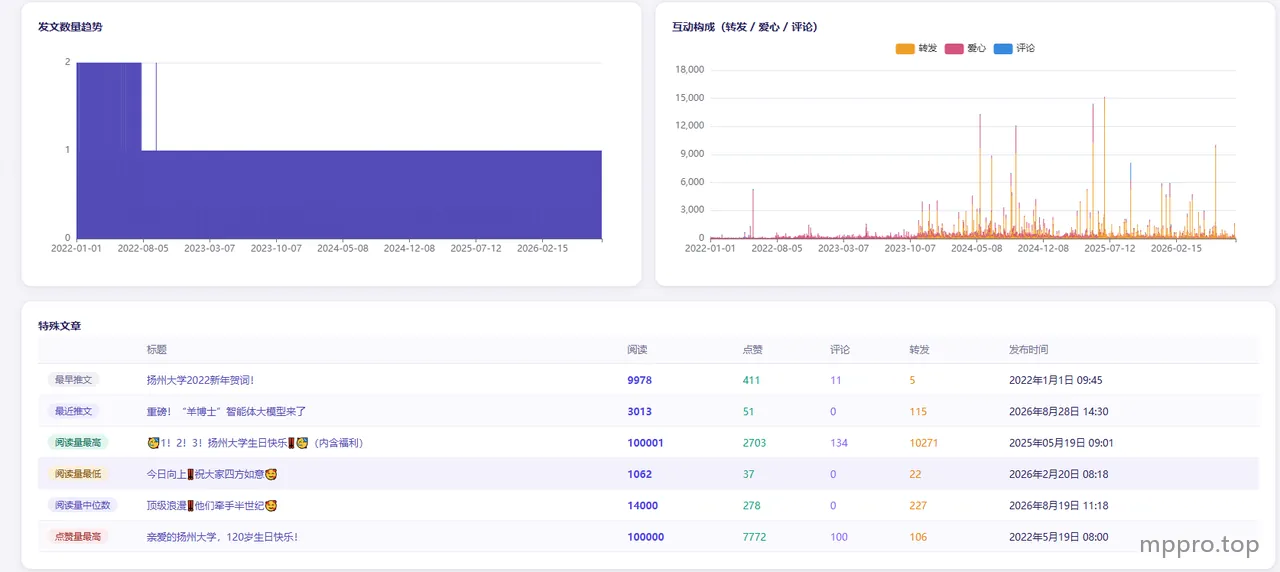This screenshot has height=572, width=1280.
Task: Click read count 3013
Action: (639, 411)
